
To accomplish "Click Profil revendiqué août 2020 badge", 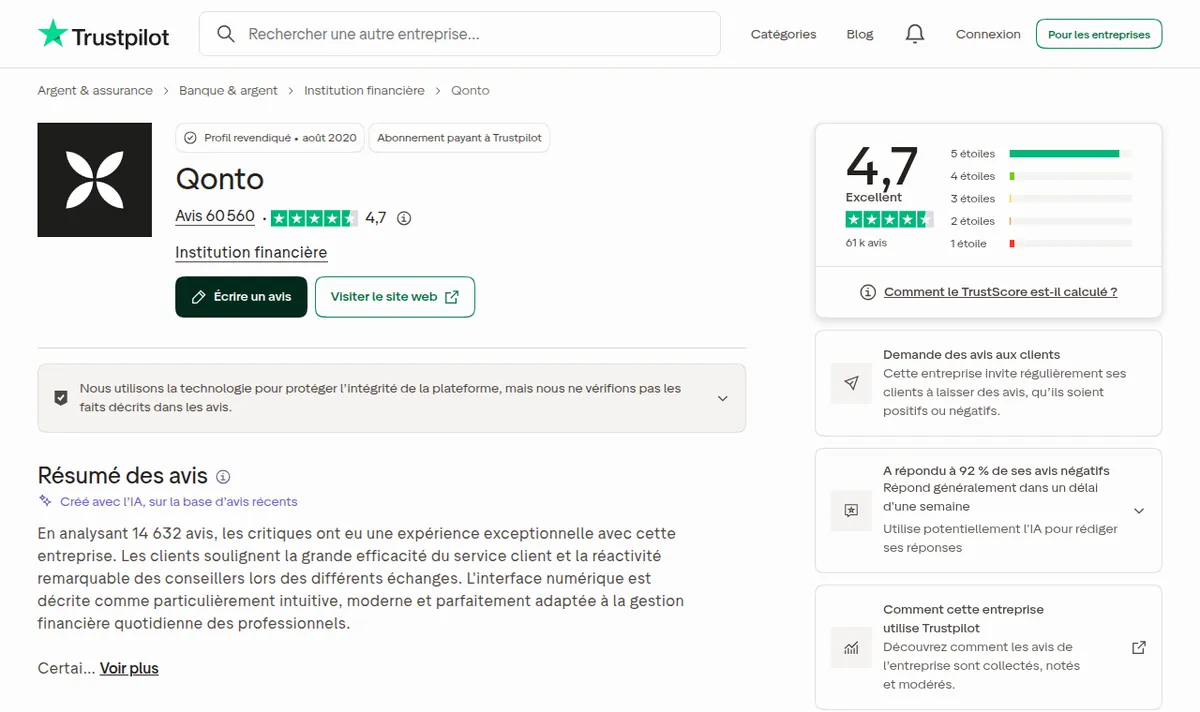I will pyautogui.click(x=270, y=138).
